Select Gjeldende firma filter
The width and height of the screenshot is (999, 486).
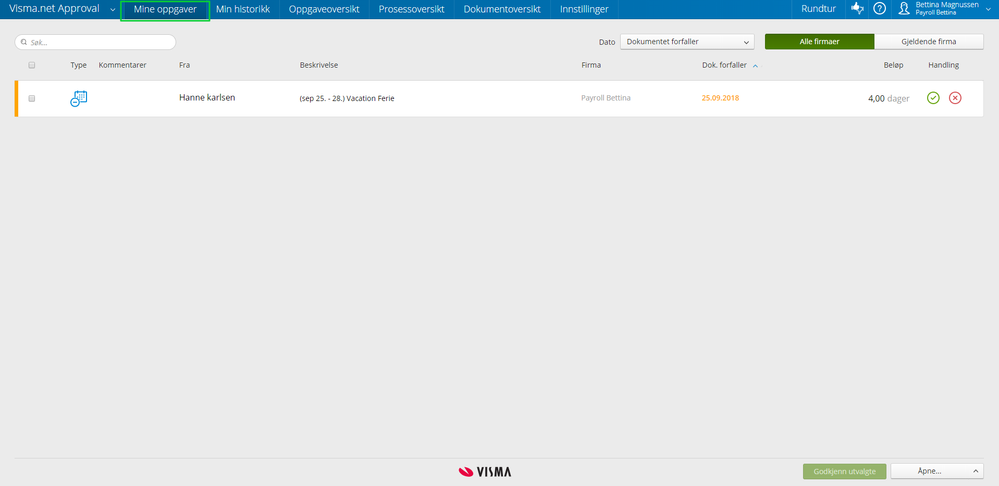click(928, 41)
